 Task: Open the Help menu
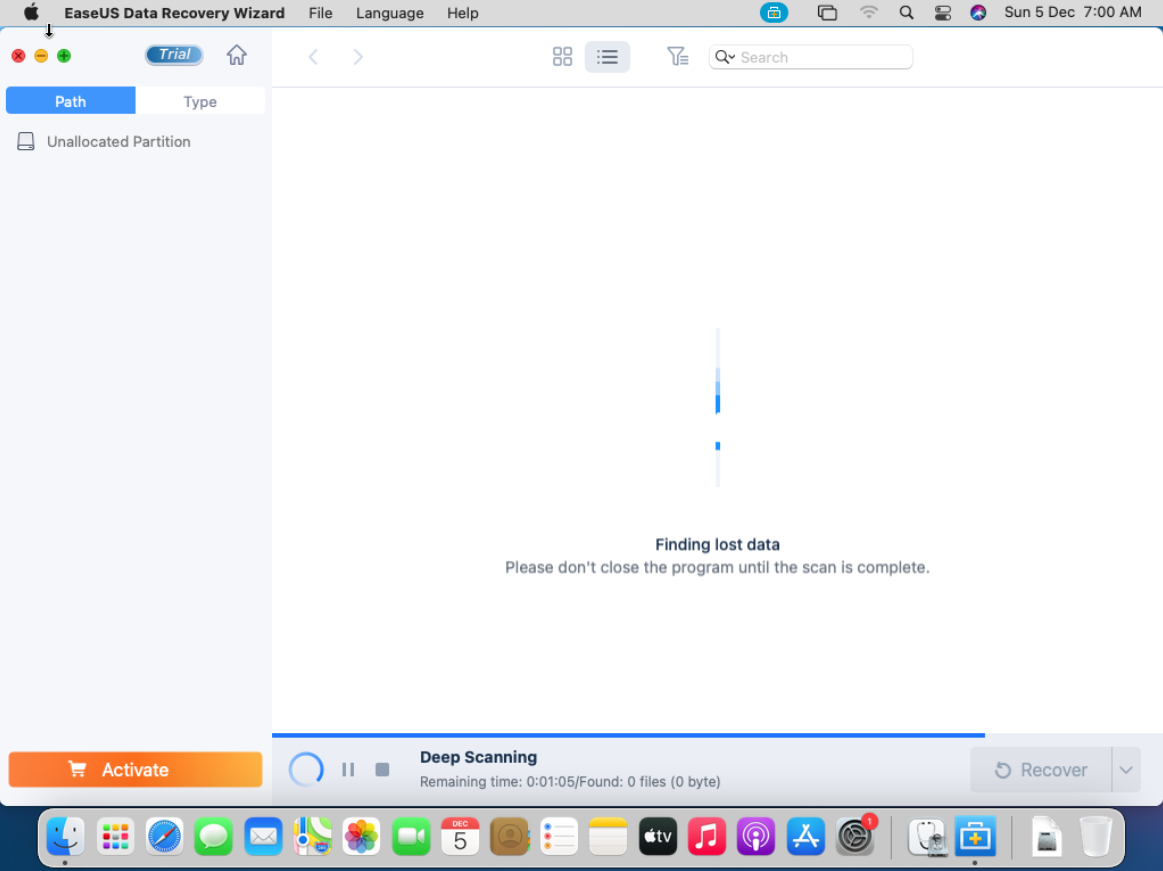tap(462, 13)
